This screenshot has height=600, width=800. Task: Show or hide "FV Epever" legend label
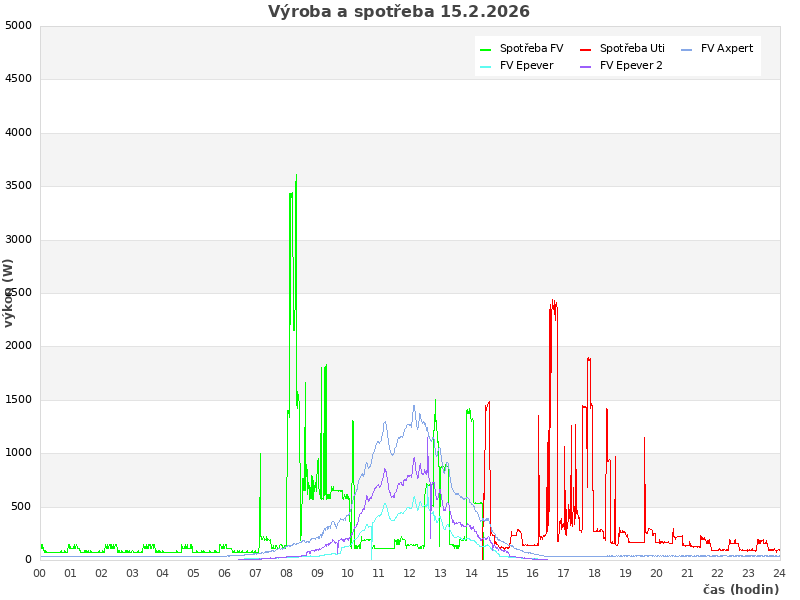(526, 65)
